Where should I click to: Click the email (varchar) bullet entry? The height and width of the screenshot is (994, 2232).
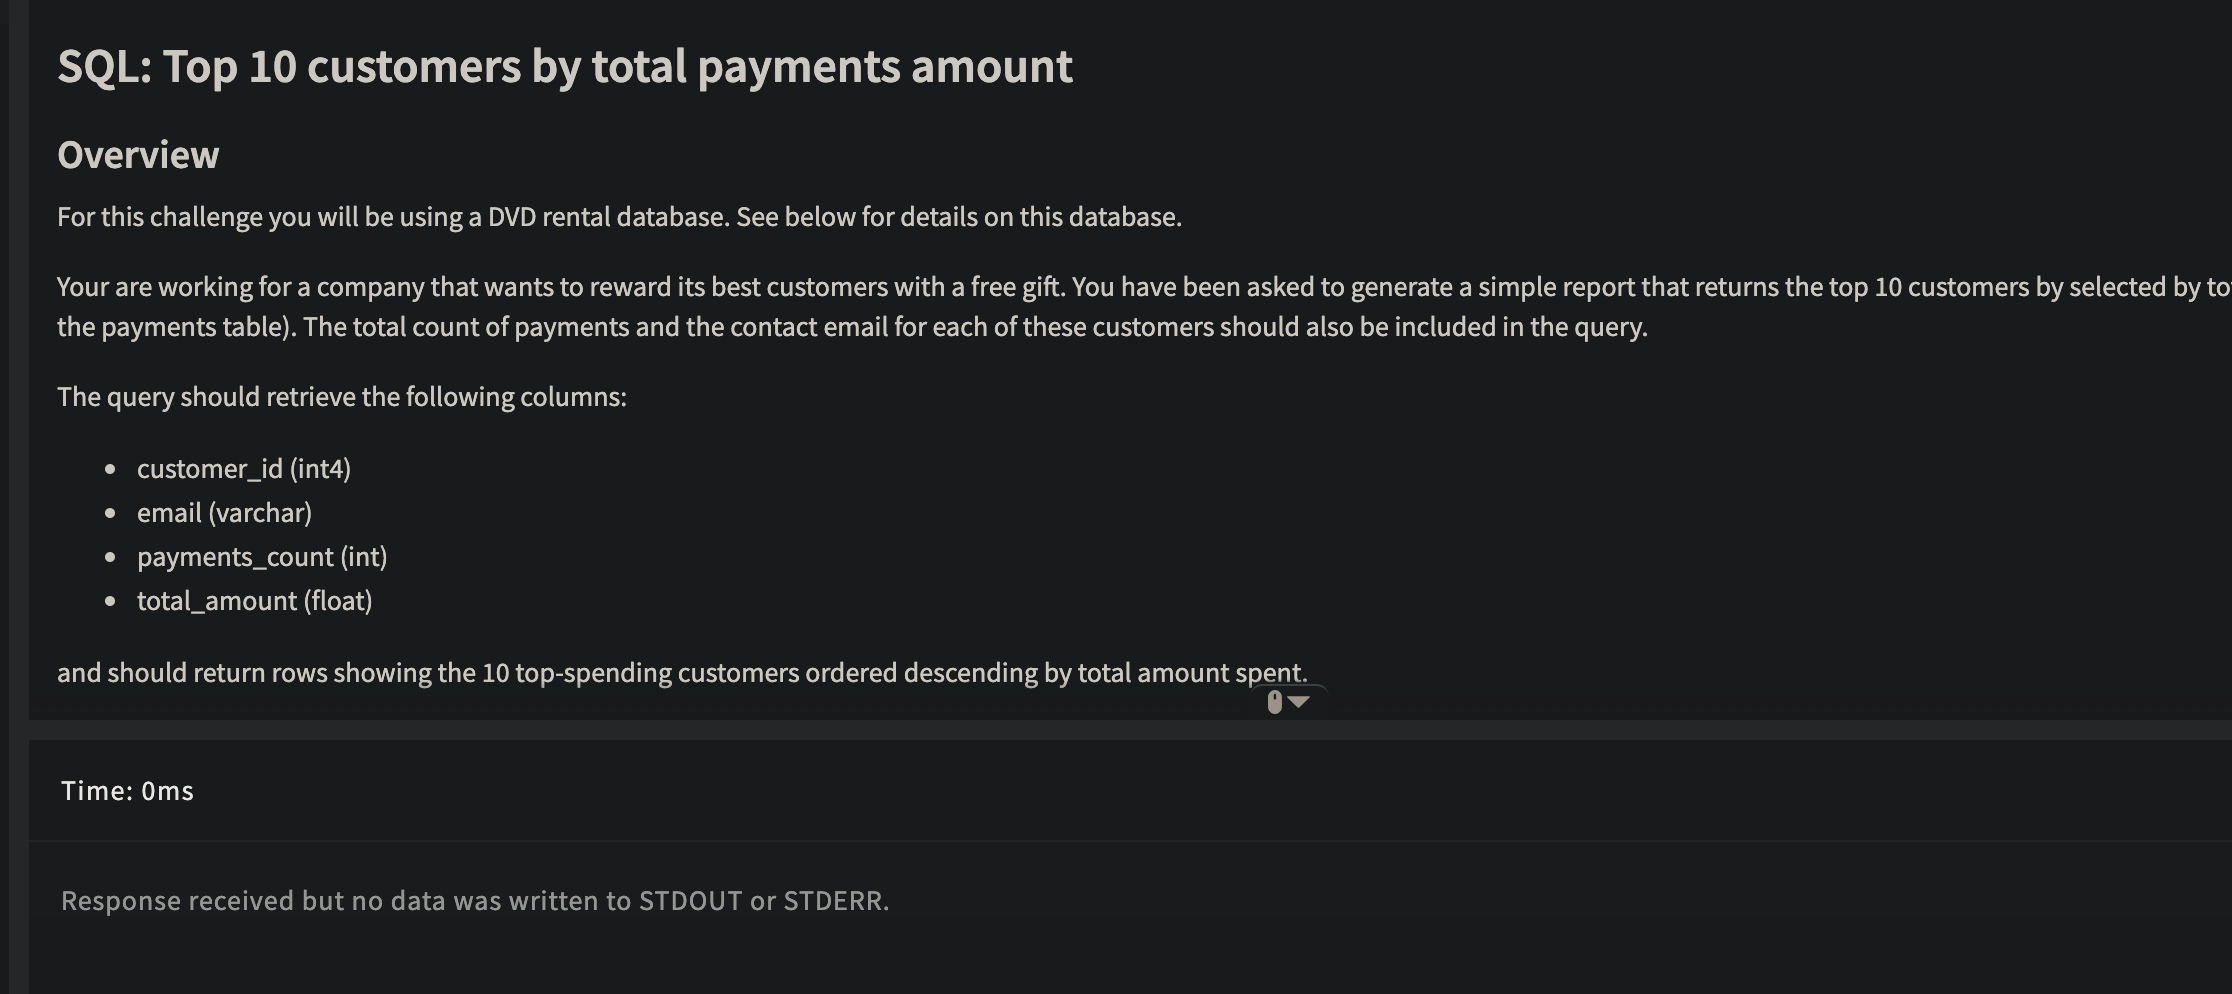pyautogui.click(x=224, y=512)
